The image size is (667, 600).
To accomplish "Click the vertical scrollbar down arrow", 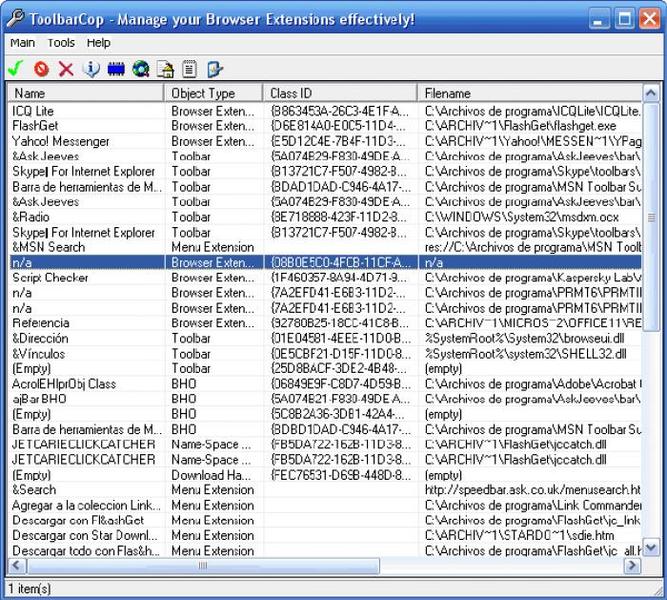I will 650,547.
